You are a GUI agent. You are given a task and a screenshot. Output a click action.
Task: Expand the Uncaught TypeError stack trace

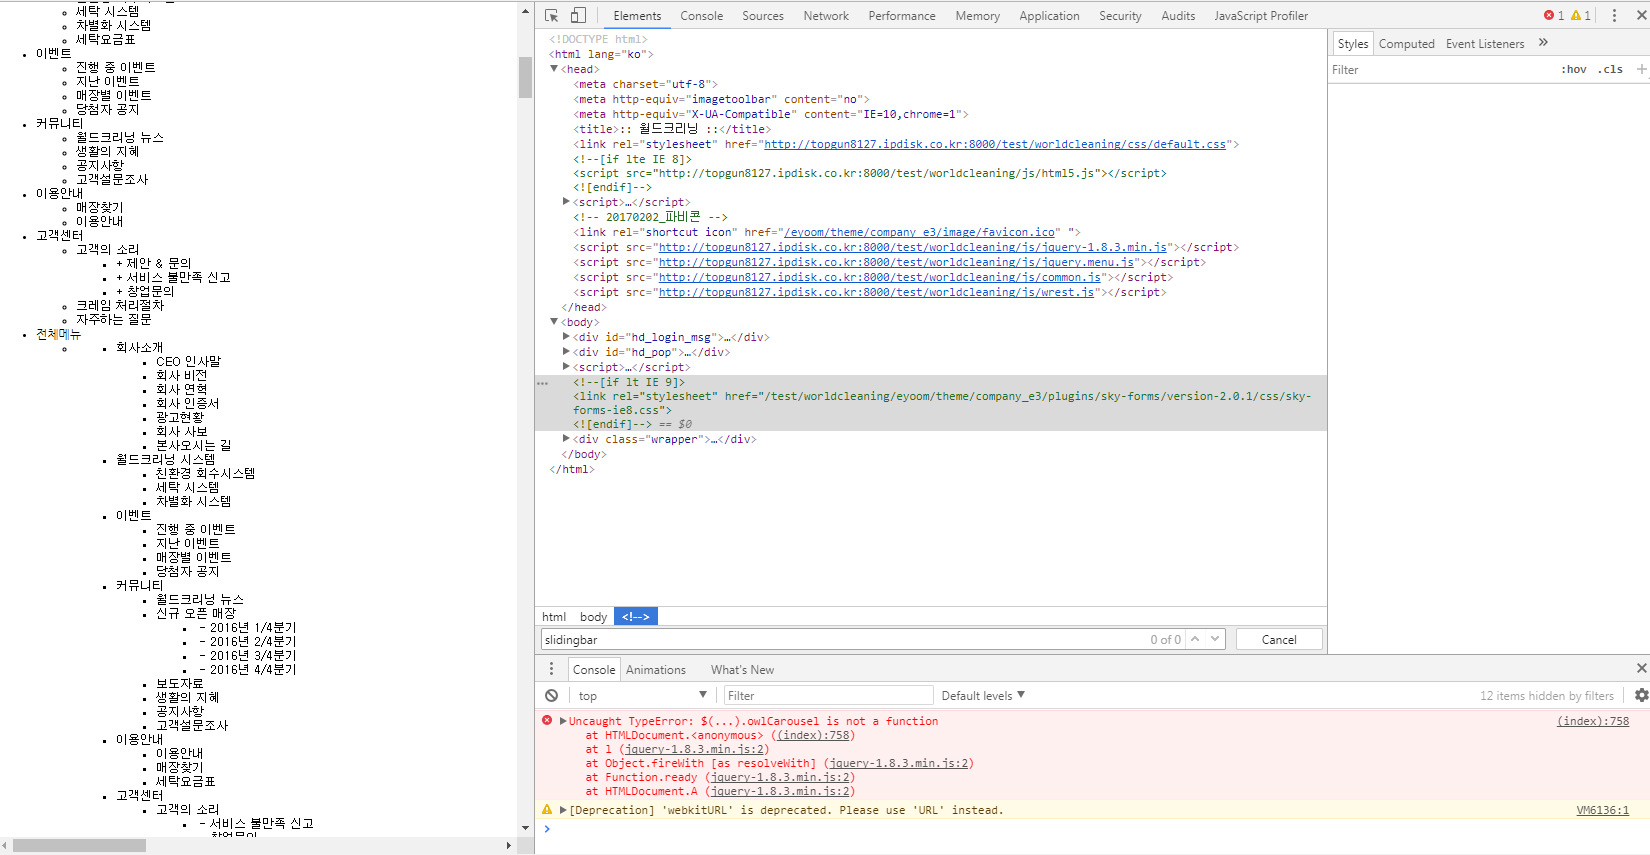point(563,721)
